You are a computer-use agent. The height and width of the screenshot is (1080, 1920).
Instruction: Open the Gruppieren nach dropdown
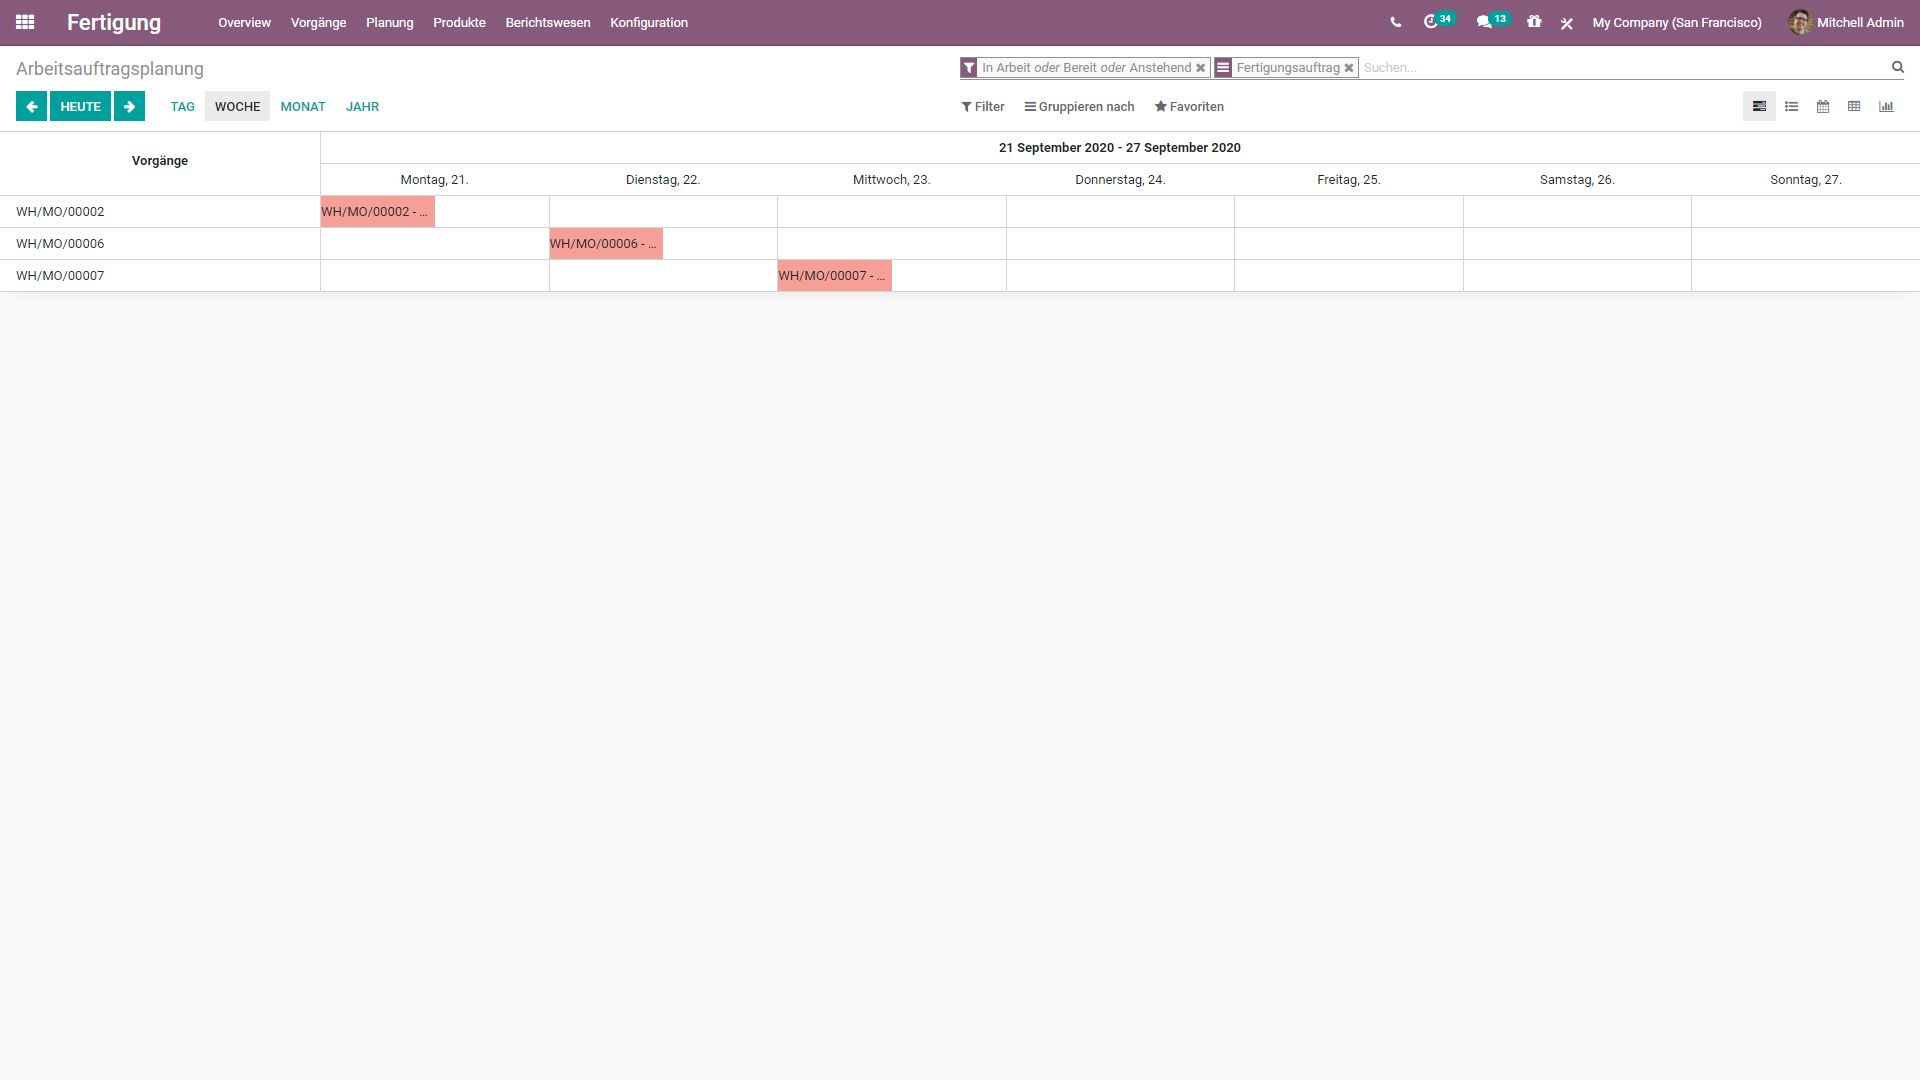pyautogui.click(x=1079, y=106)
